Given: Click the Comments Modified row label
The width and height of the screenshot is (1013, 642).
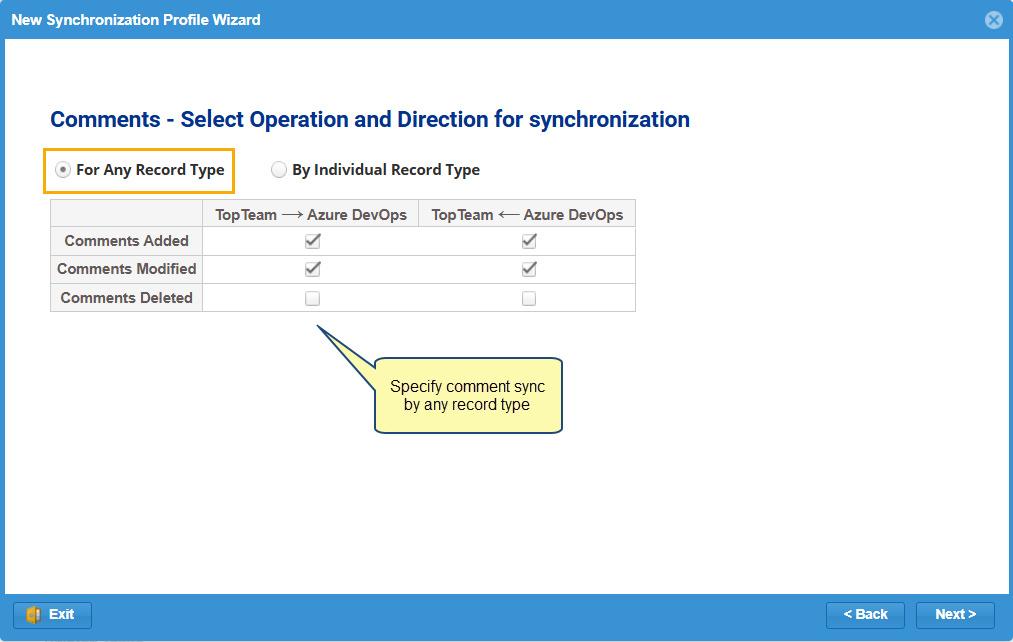Looking at the screenshot, I should [x=126, y=269].
